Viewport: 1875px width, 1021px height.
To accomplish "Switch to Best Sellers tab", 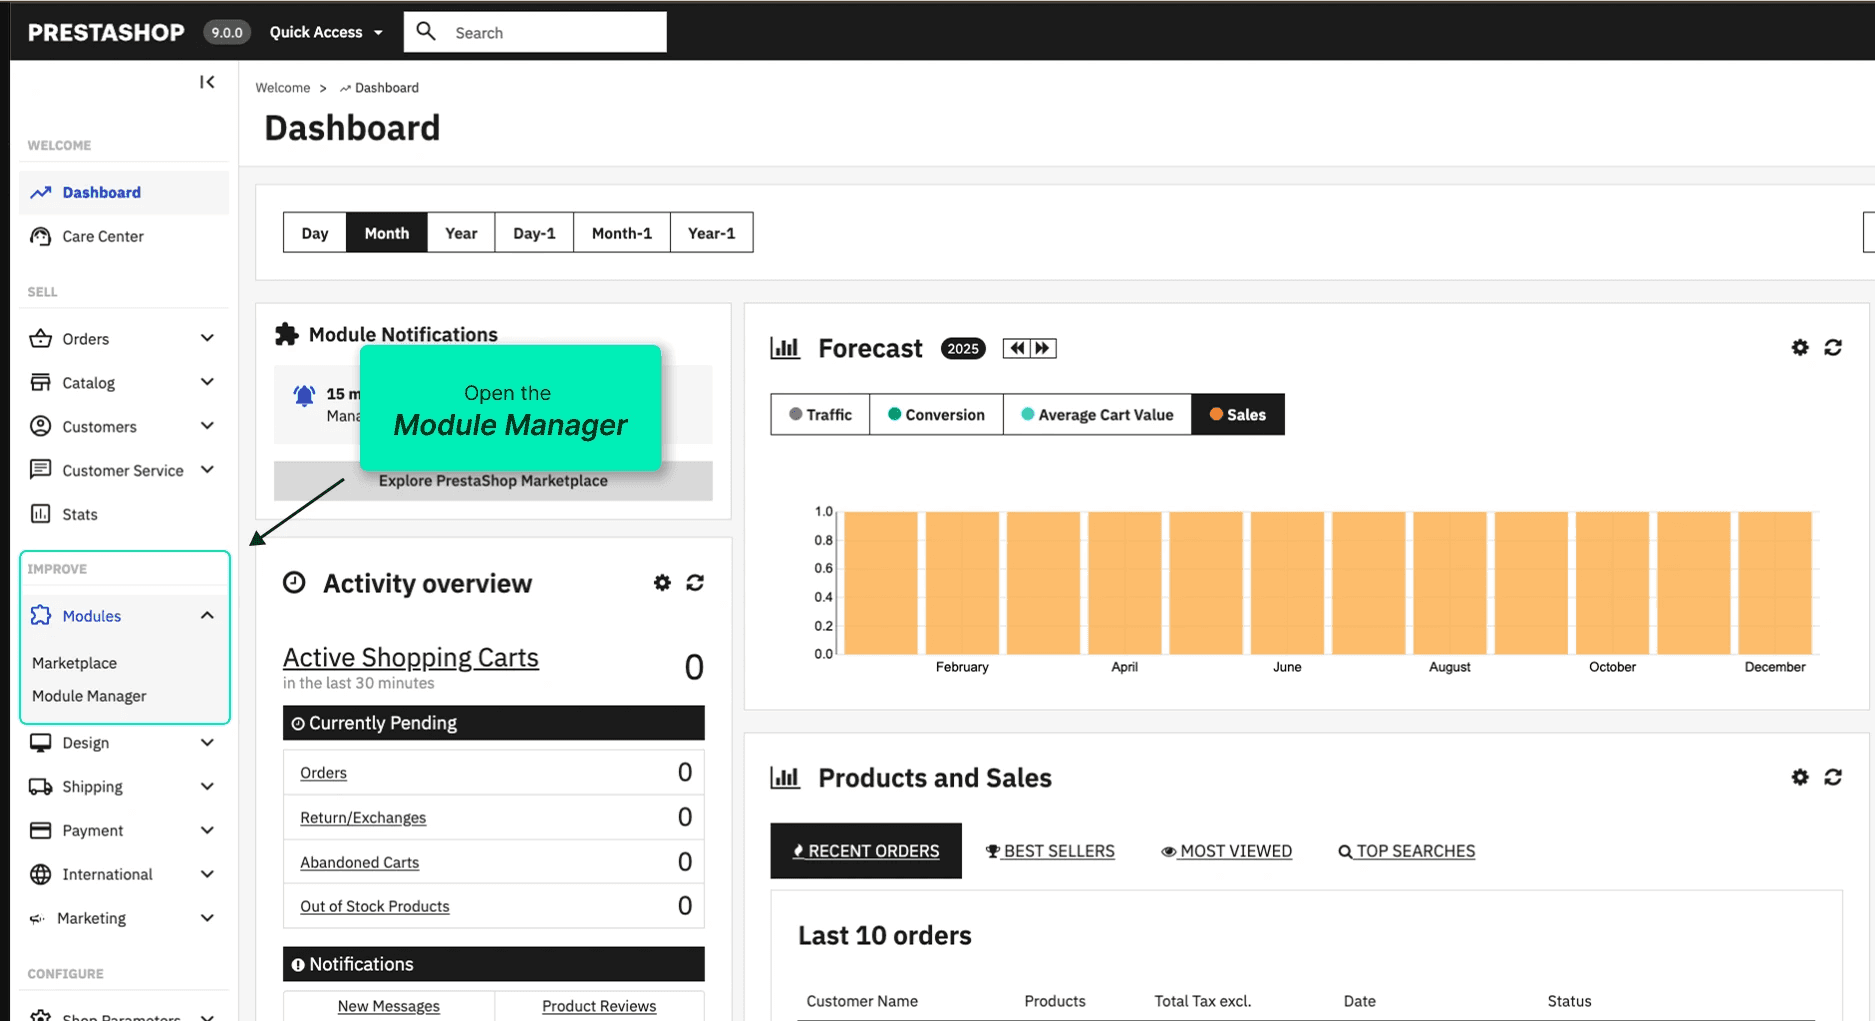I will pos(1050,851).
